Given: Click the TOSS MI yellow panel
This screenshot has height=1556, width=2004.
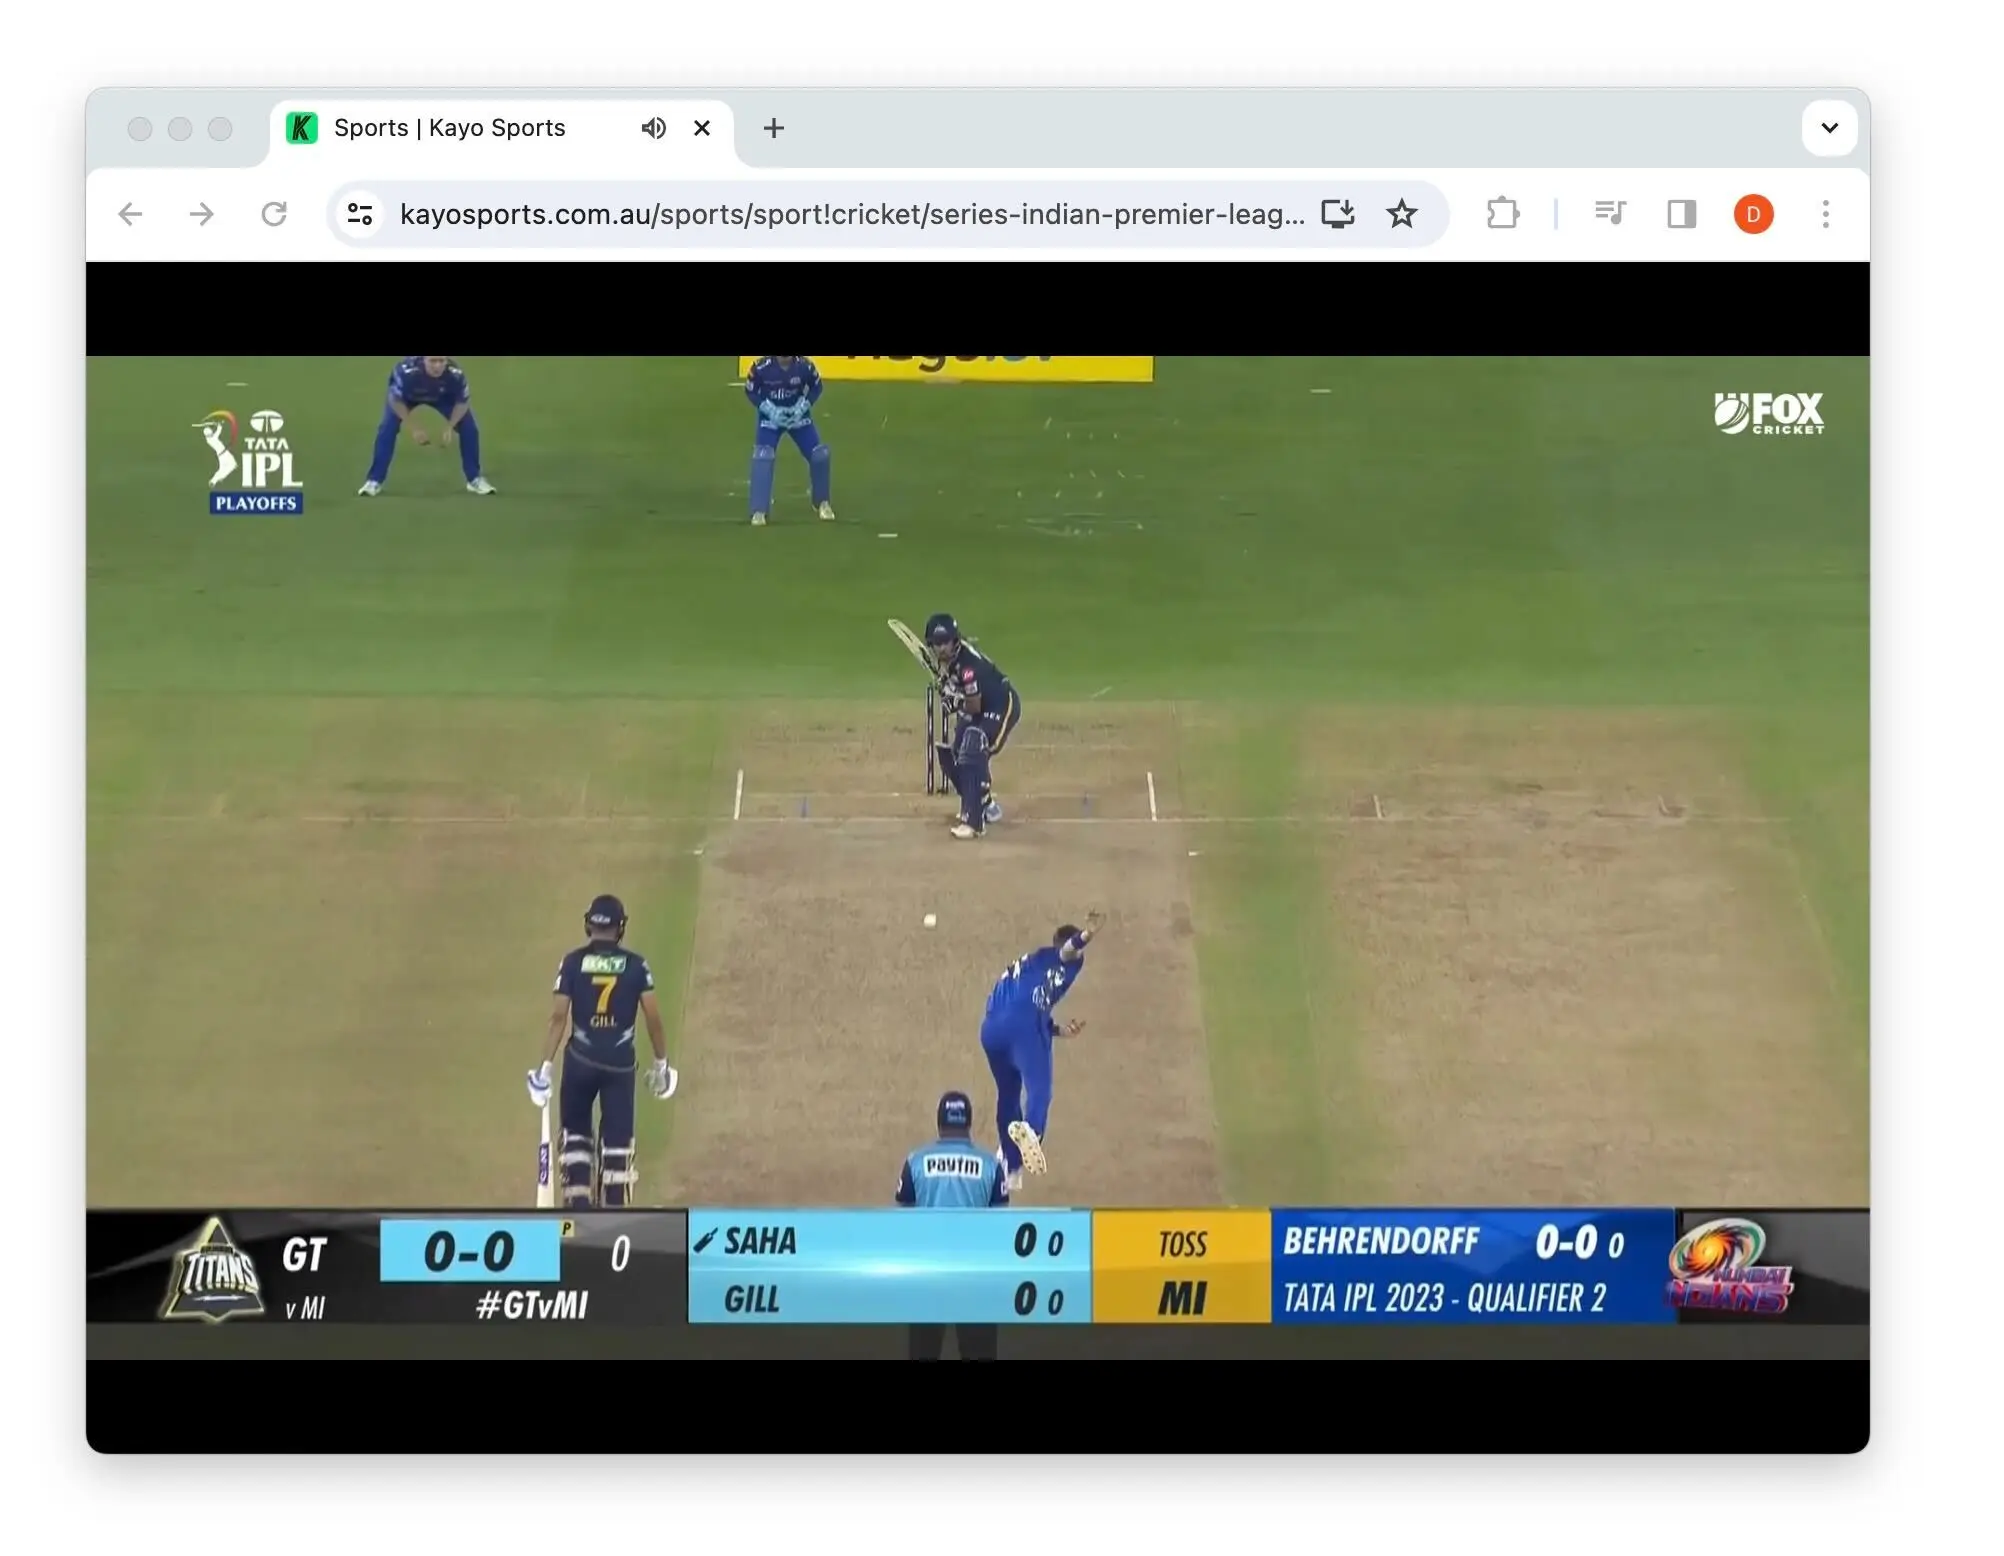Looking at the screenshot, I should (x=1181, y=1268).
